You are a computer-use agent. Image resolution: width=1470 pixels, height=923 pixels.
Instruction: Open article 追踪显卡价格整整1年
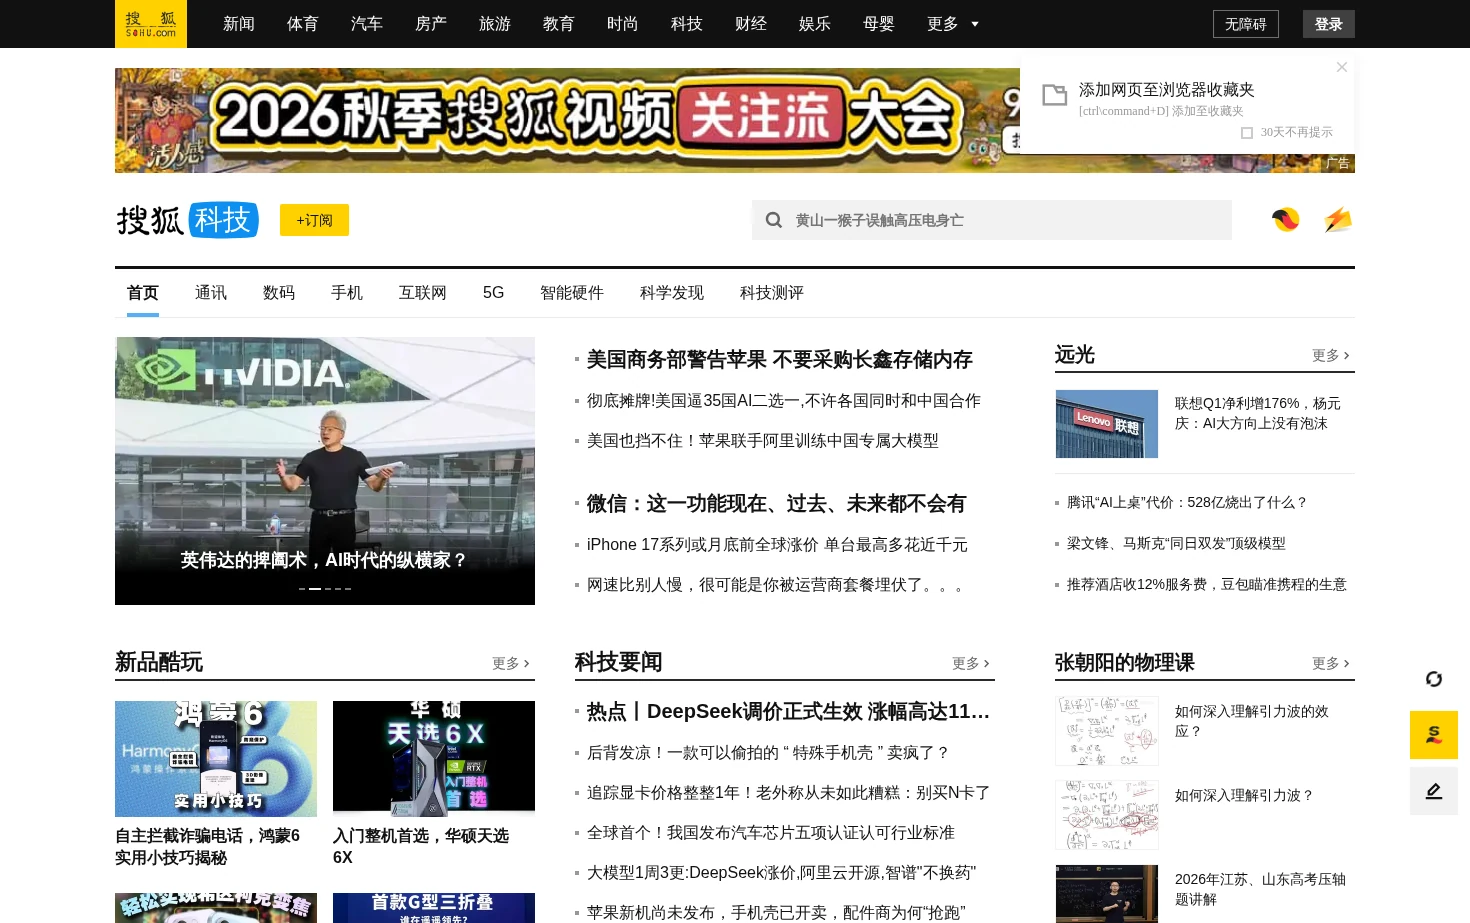pos(789,793)
